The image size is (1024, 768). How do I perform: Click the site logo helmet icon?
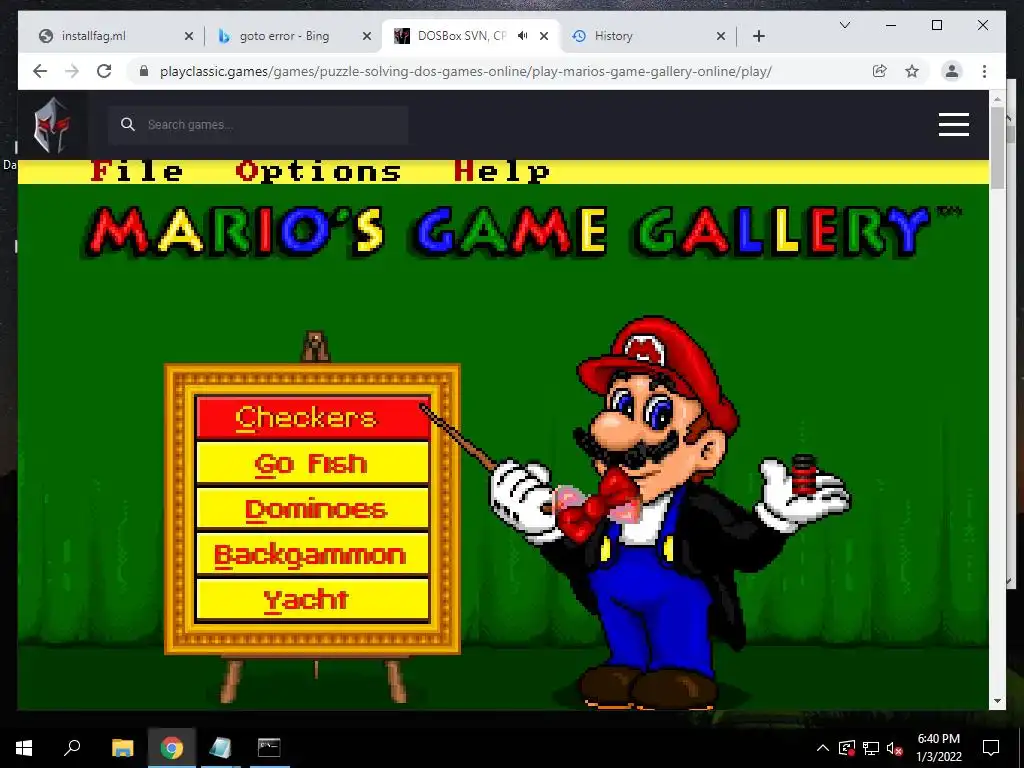coord(52,125)
